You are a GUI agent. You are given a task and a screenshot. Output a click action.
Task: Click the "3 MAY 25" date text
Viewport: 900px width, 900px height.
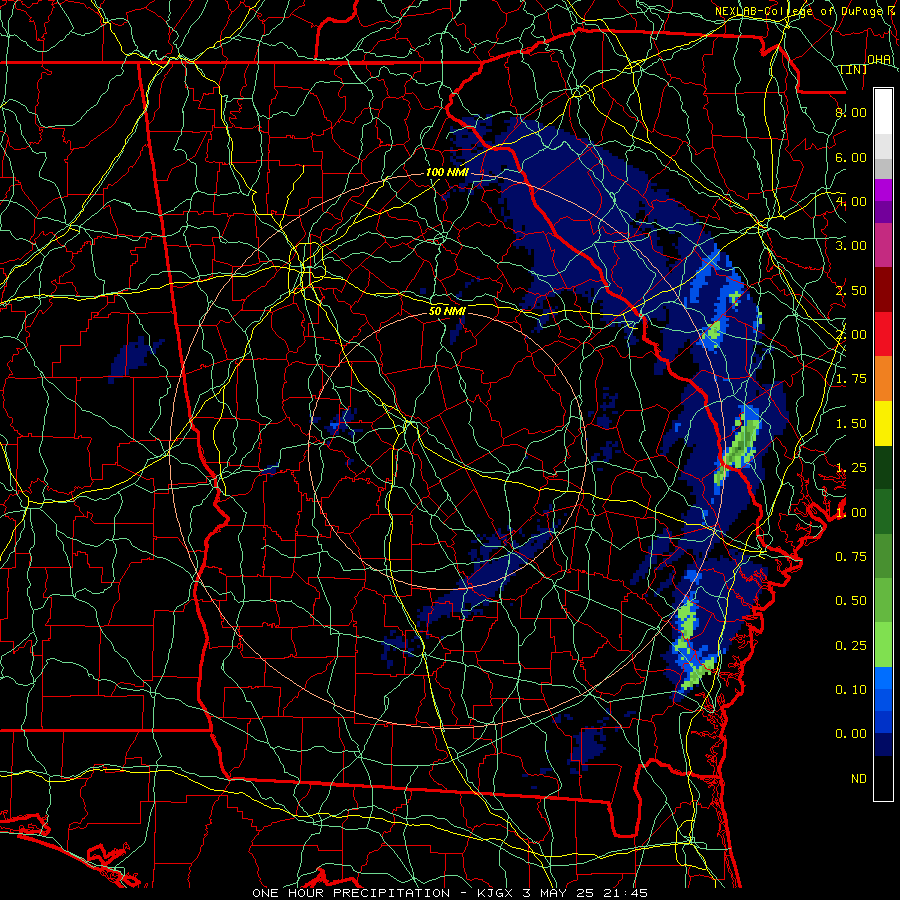click(x=559, y=893)
